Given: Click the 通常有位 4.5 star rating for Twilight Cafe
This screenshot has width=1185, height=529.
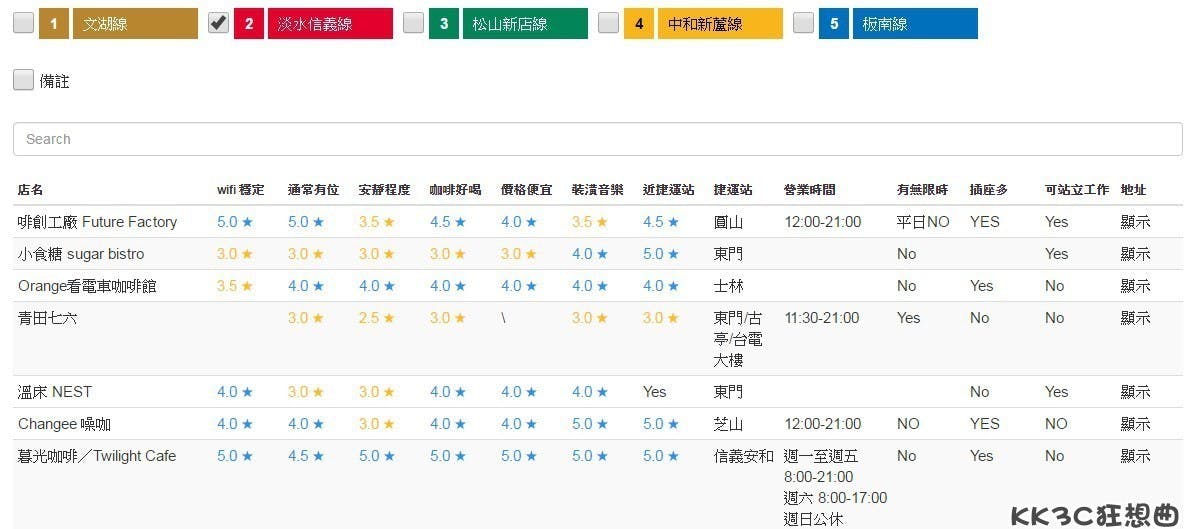Looking at the screenshot, I should point(306,456).
